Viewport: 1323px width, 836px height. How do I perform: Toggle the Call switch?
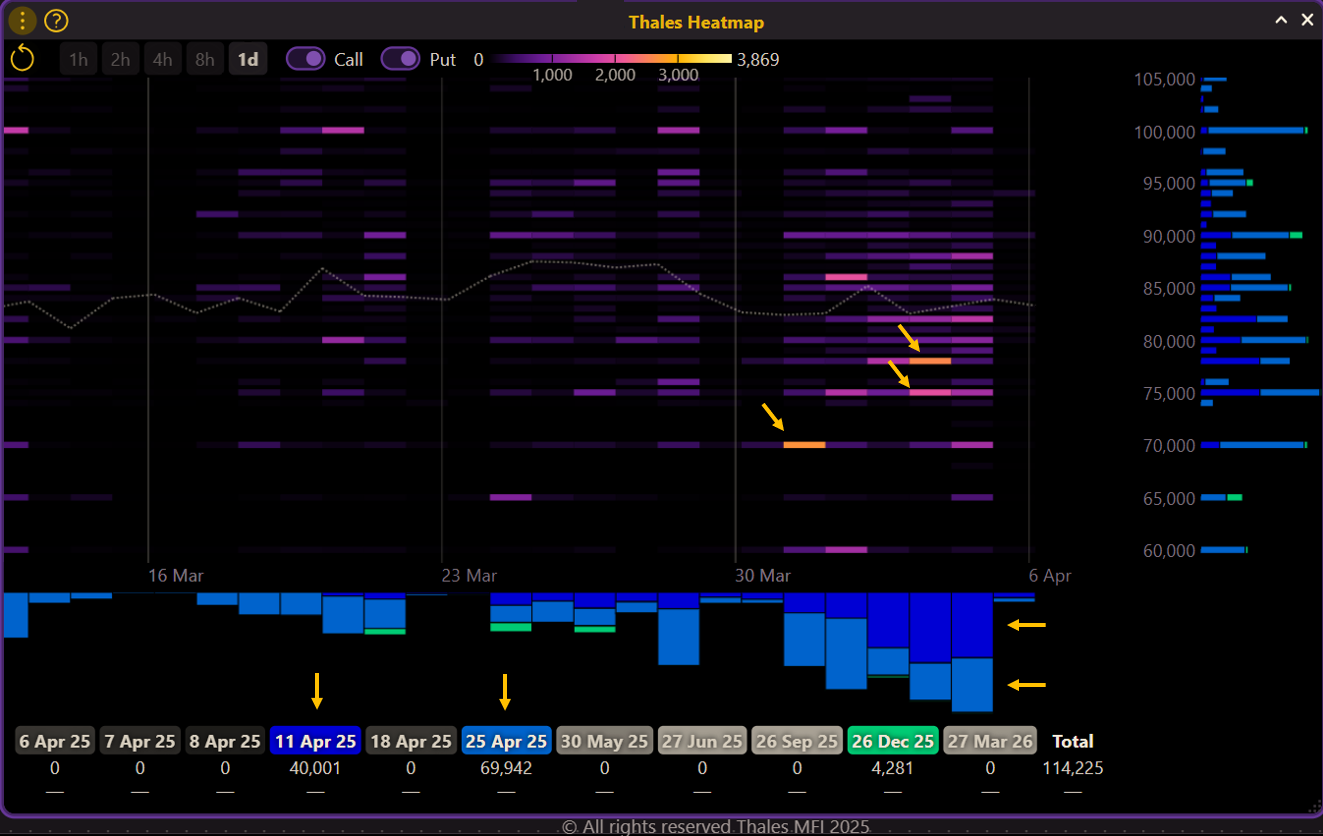click(x=306, y=59)
